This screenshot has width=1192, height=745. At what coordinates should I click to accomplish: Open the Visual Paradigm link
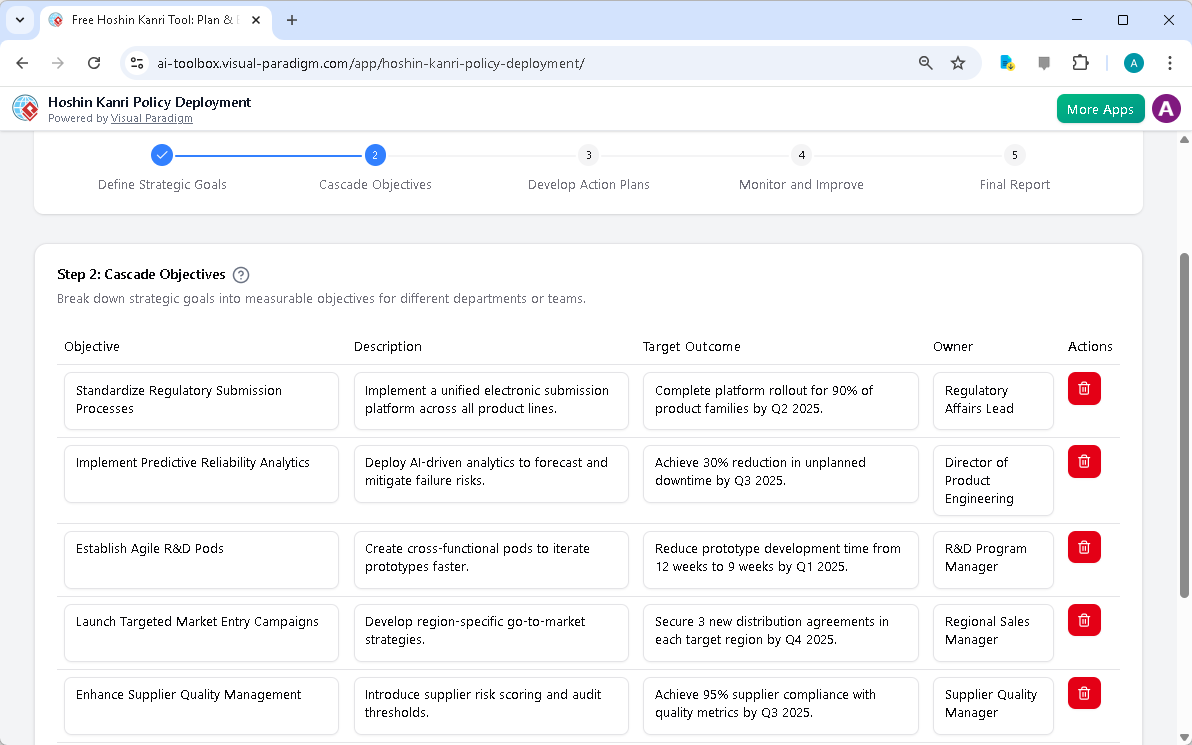click(152, 118)
